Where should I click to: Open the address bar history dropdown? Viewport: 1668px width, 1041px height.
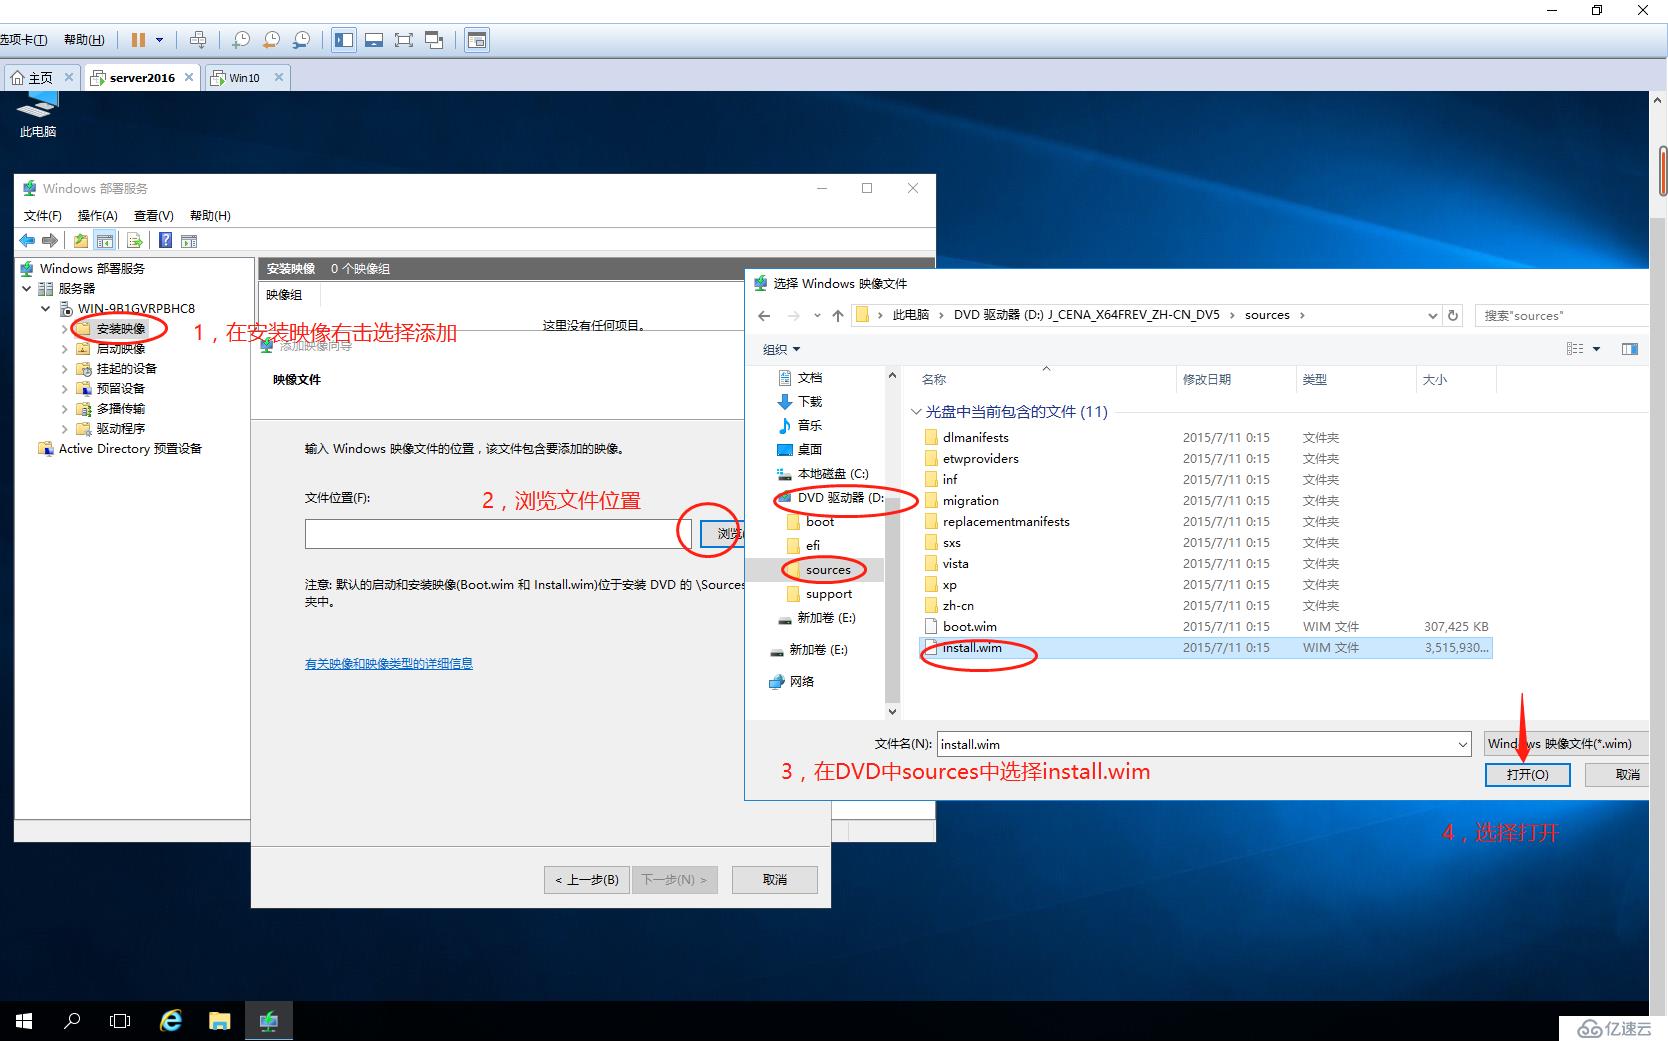click(1432, 315)
